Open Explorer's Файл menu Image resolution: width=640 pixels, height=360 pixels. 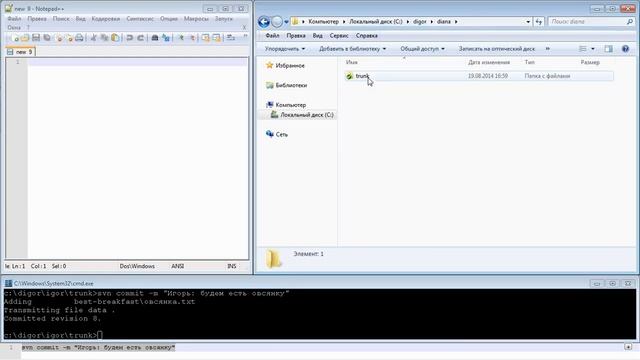pyautogui.click(x=272, y=36)
